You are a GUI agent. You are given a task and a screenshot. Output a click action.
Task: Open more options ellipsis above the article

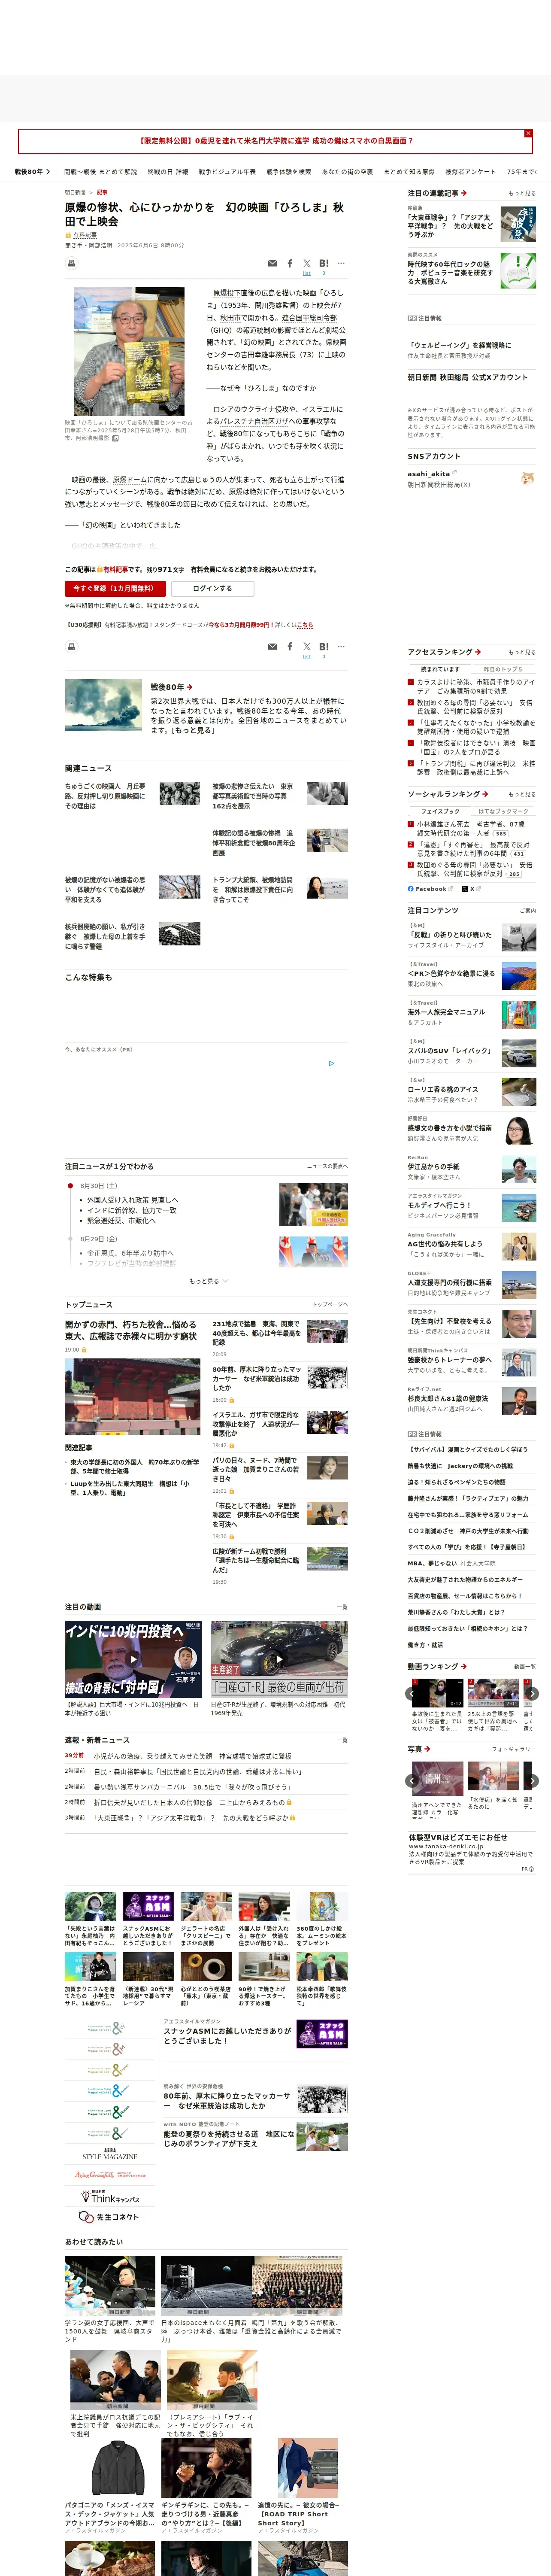click(341, 264)
